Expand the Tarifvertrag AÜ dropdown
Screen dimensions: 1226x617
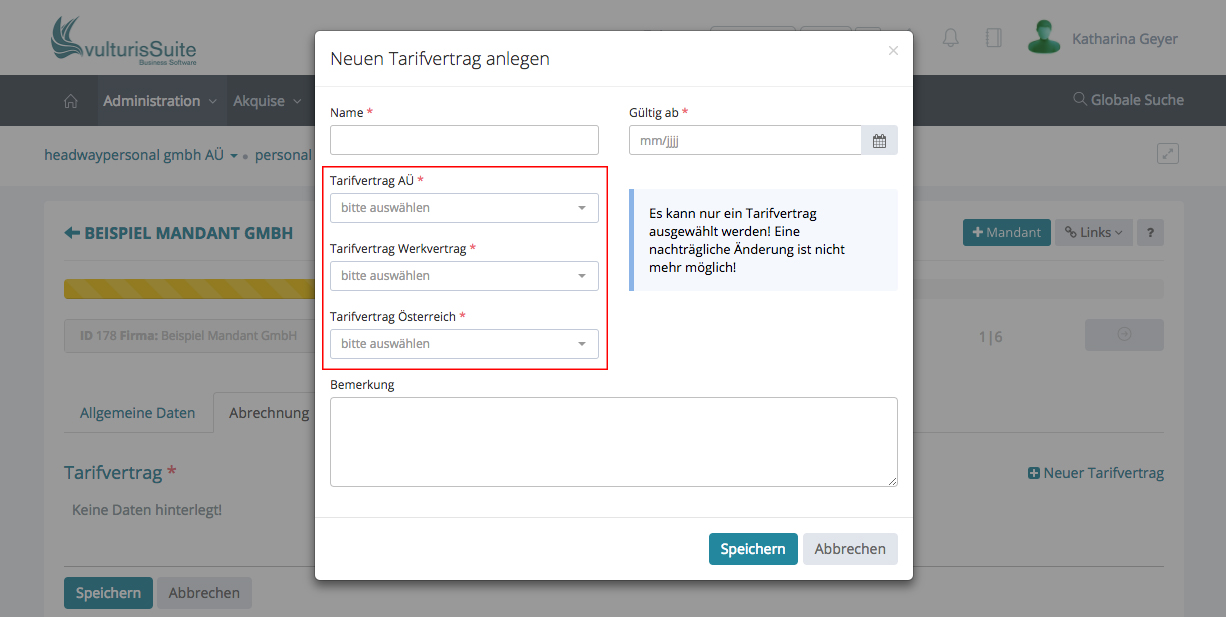pyautogui.click(x=464, y=208)
